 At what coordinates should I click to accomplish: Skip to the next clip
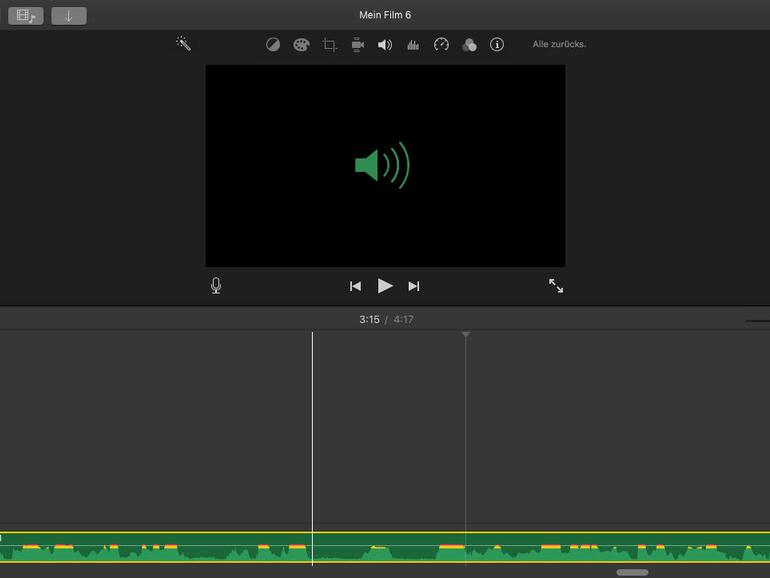(414, 286)
